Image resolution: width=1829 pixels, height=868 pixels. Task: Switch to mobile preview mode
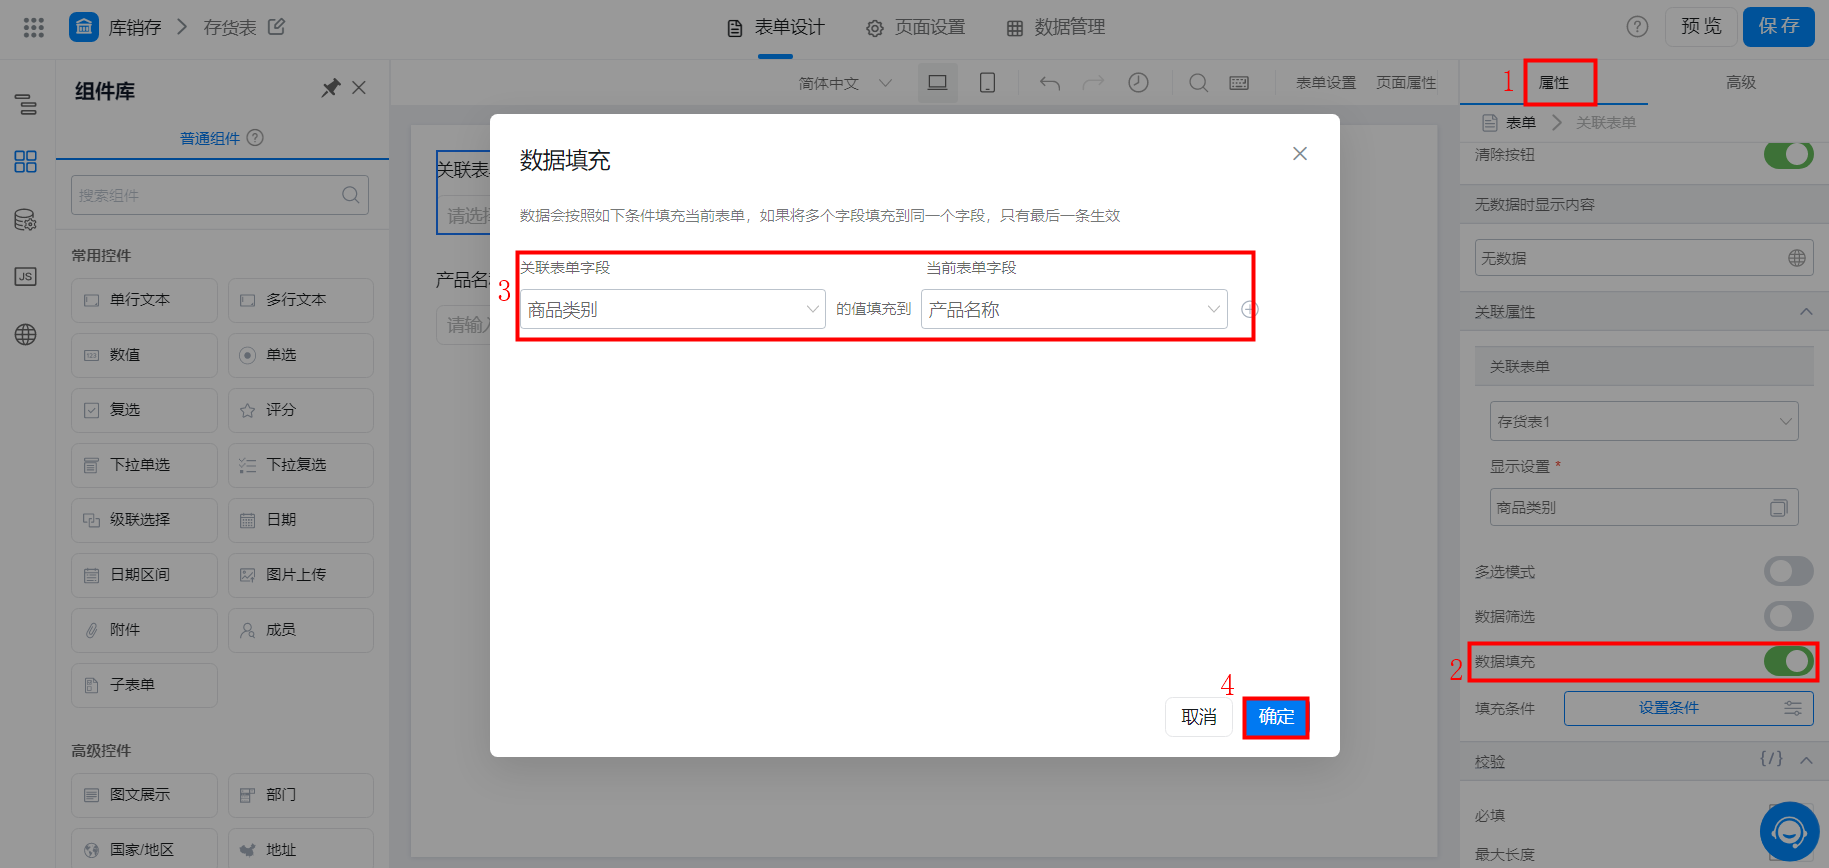[x=987, y=83]
